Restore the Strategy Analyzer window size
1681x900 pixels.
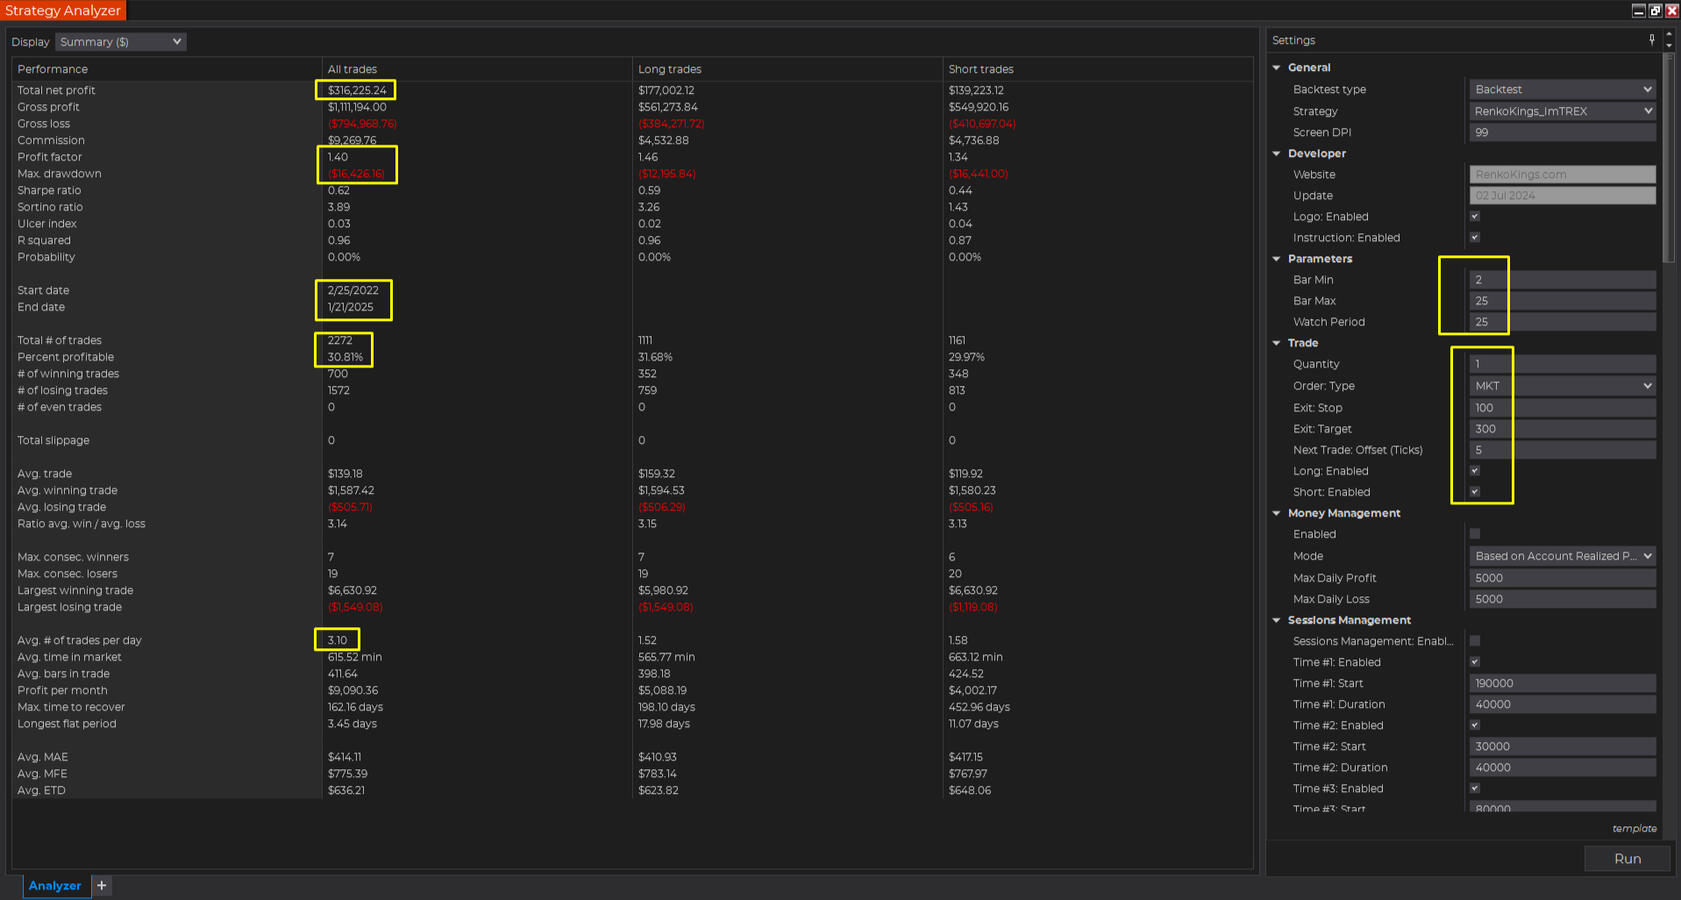coord(1655,10)
